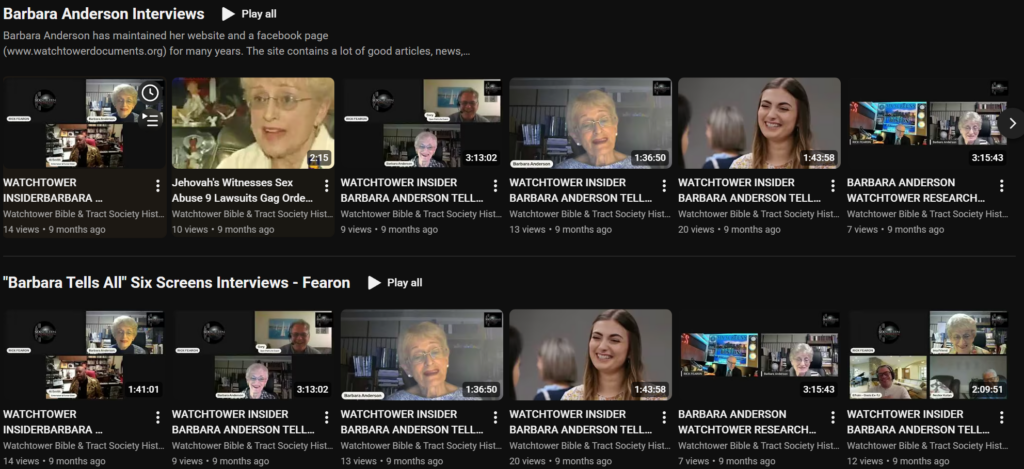The image size is (1024, 469).
Task: Click the Barbara Anderson playlist description text
Action: point(236,43)
